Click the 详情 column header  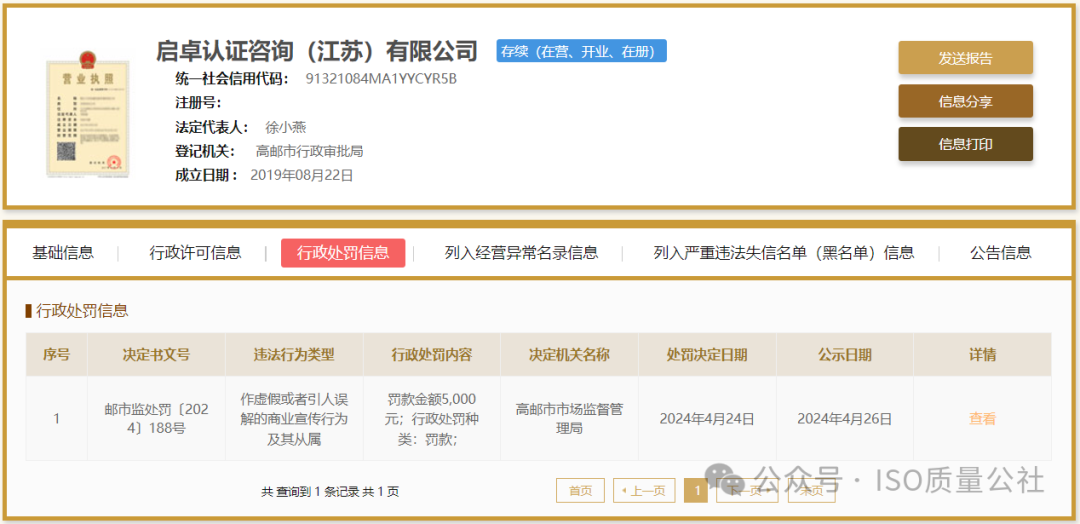983,355
